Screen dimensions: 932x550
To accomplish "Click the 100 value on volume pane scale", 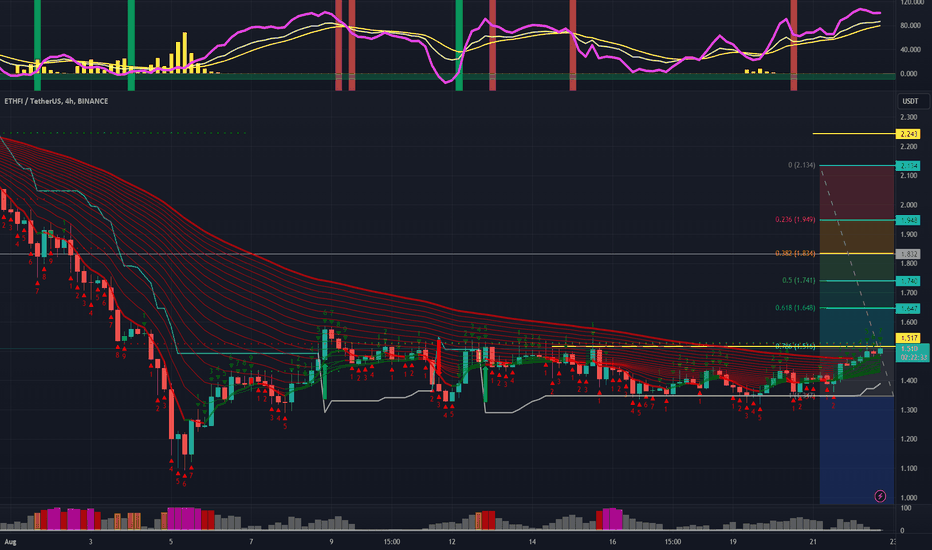I will coord(906,508).
